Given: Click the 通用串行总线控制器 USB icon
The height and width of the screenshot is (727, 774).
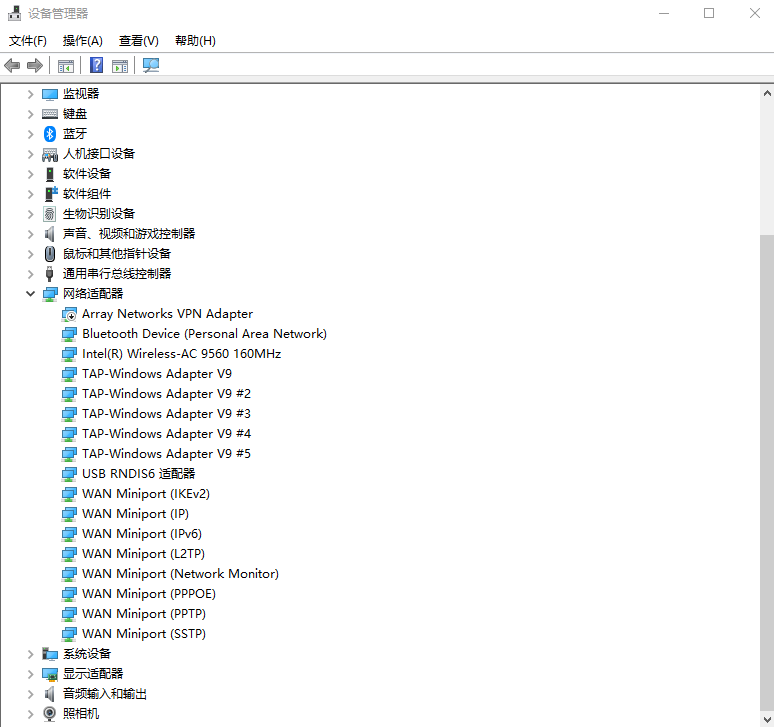Looking at the screenshot, I should tap(49, 274).
